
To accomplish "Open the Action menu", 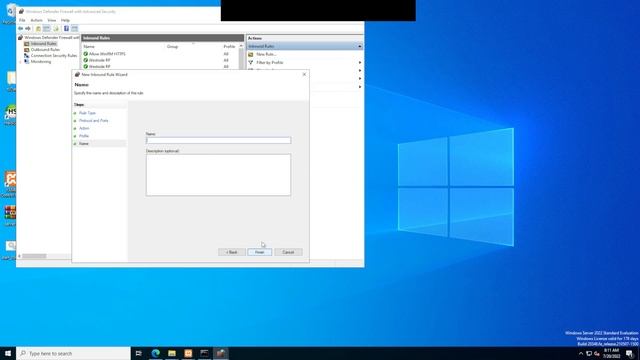I will pos(36,20).
